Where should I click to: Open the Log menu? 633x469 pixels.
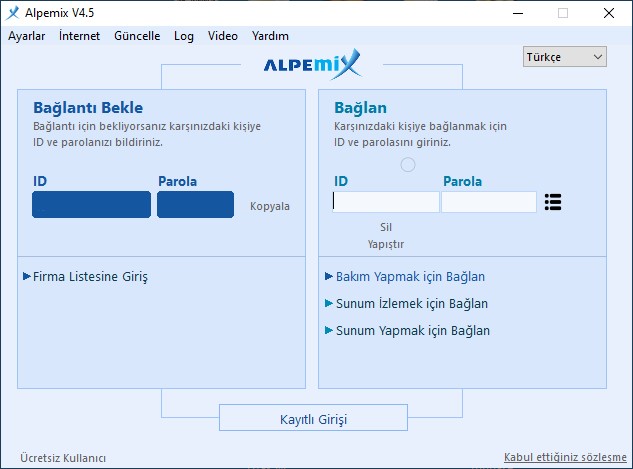[184, 36]
